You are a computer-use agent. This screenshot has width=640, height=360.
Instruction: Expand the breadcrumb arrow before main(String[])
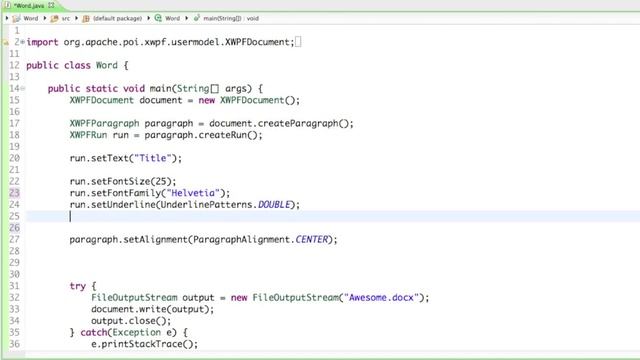[x=187, y=18]
